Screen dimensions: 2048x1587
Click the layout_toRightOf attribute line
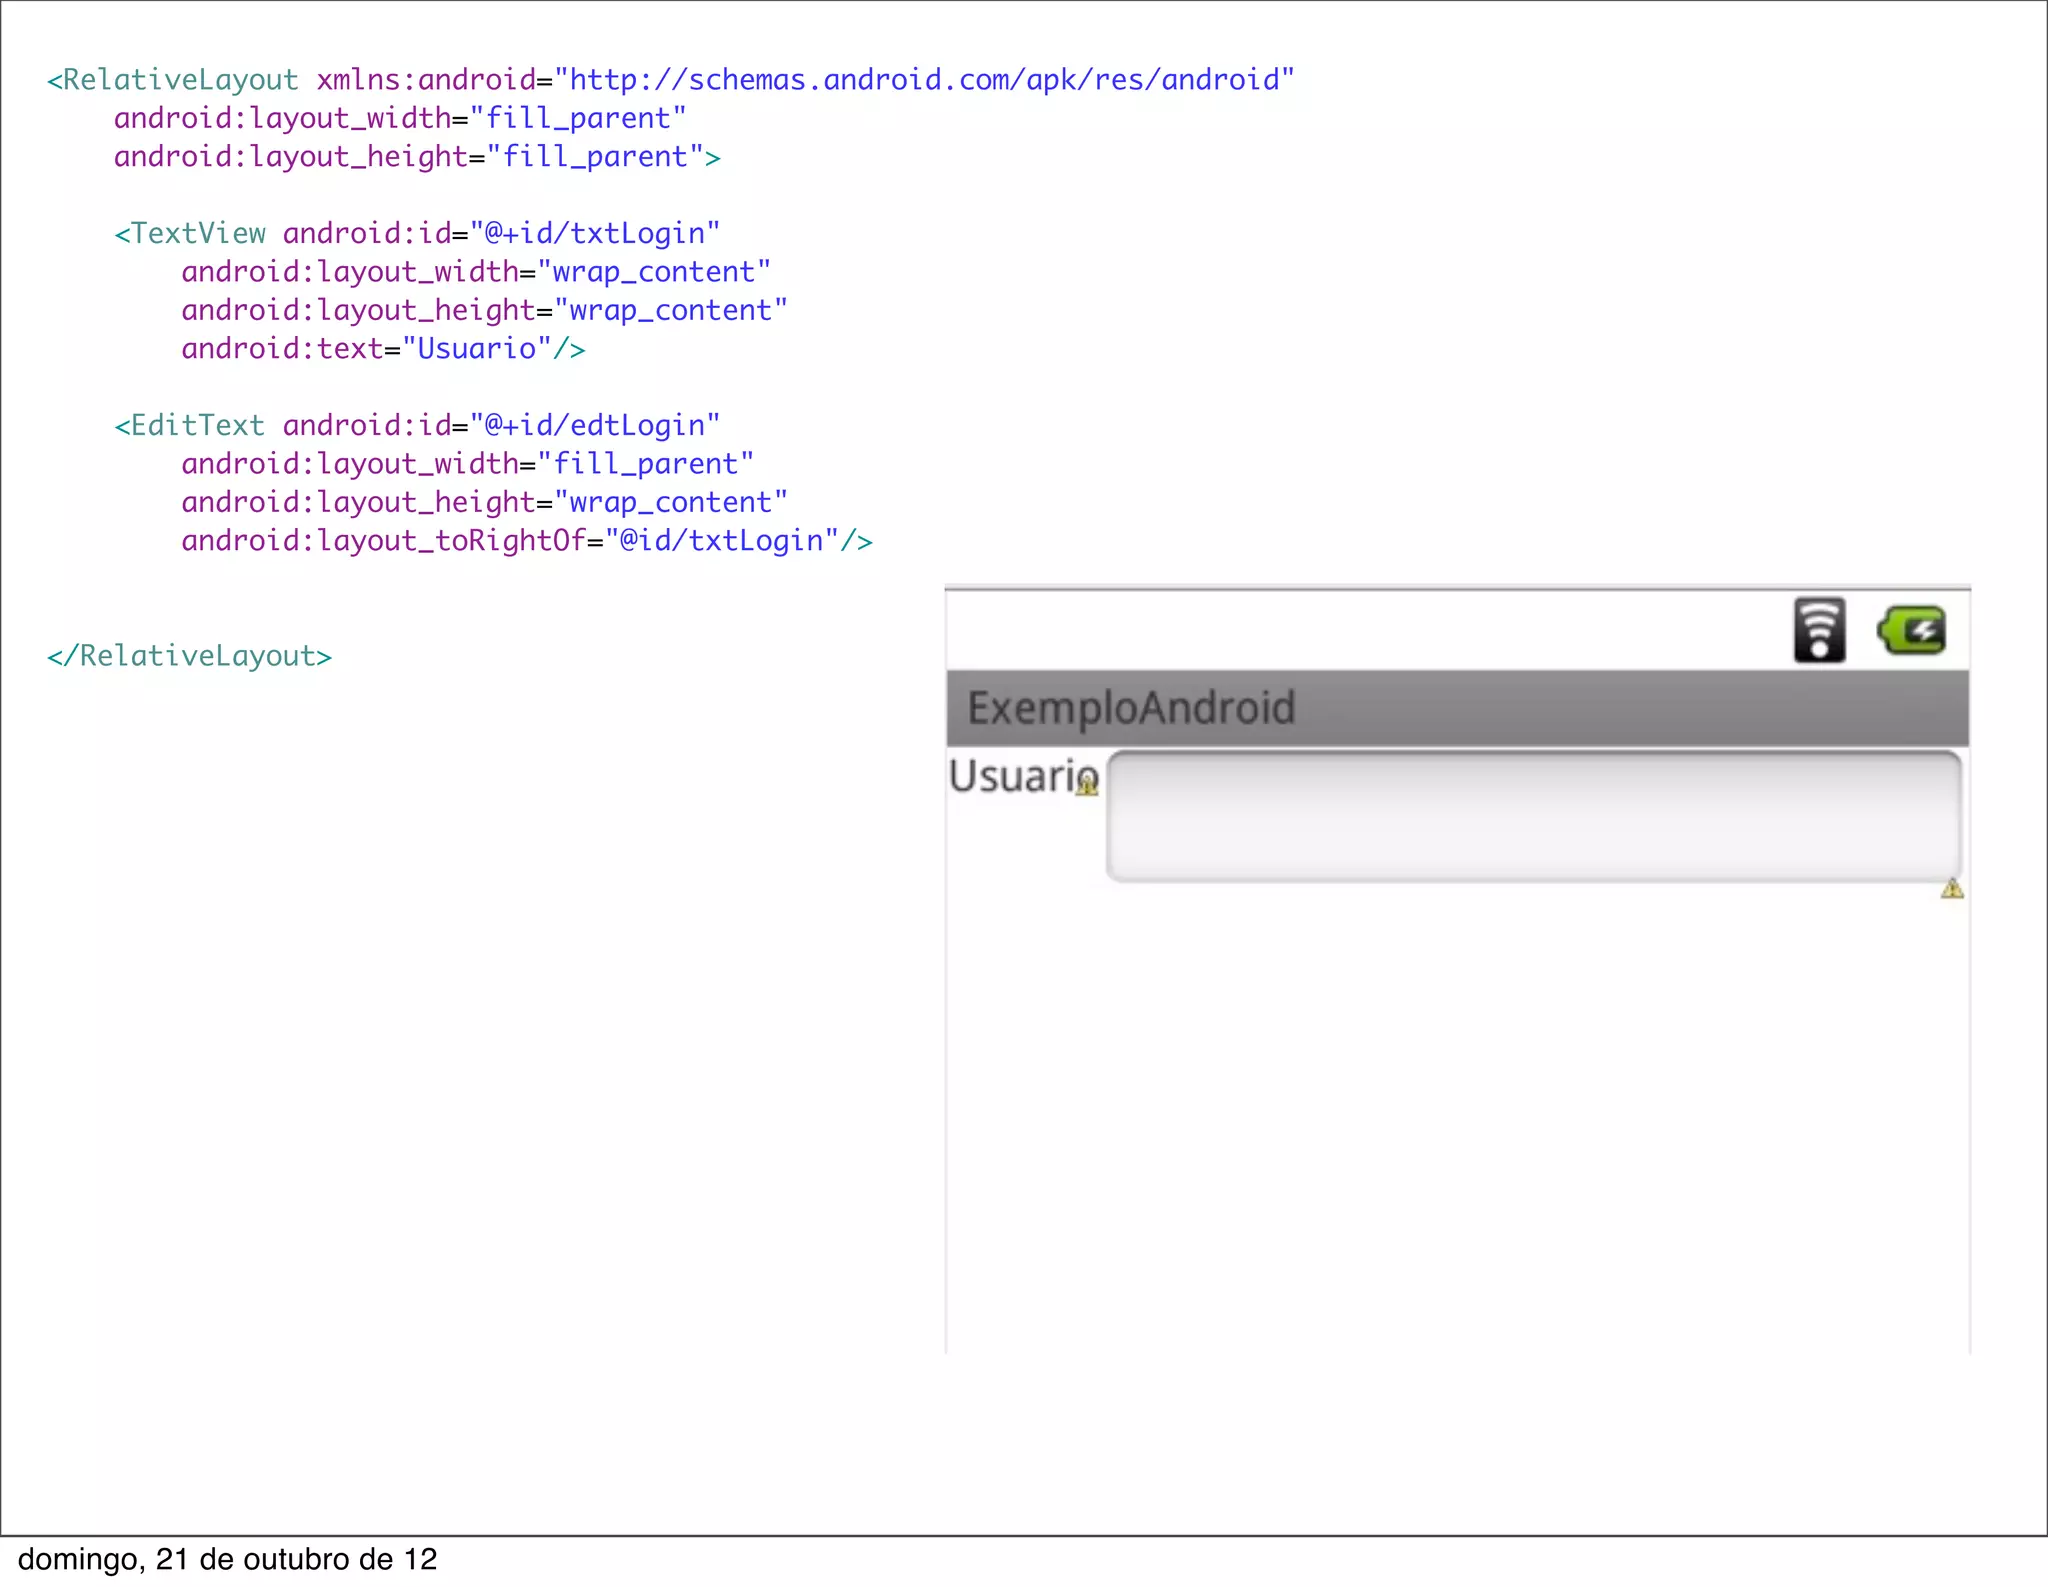pyautogui.click(x=526, y=541)
